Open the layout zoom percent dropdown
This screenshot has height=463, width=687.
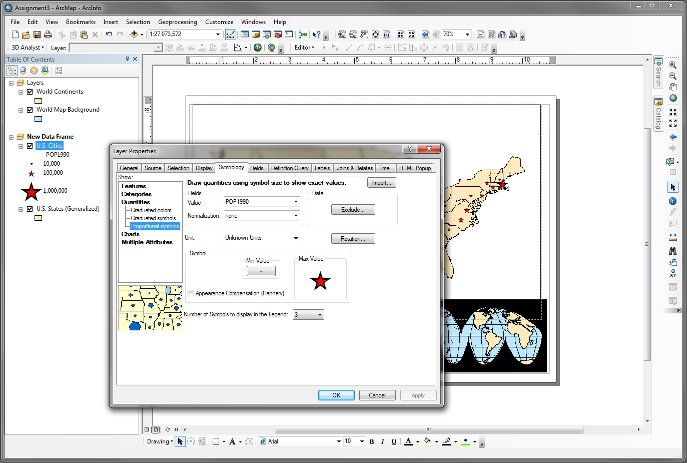point(467,34)
